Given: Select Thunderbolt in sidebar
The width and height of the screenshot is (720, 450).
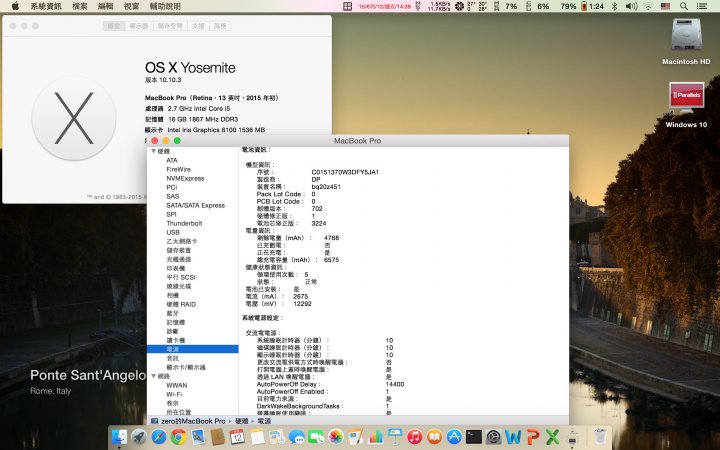Looking at the screenshot, I should pos(184,223).
